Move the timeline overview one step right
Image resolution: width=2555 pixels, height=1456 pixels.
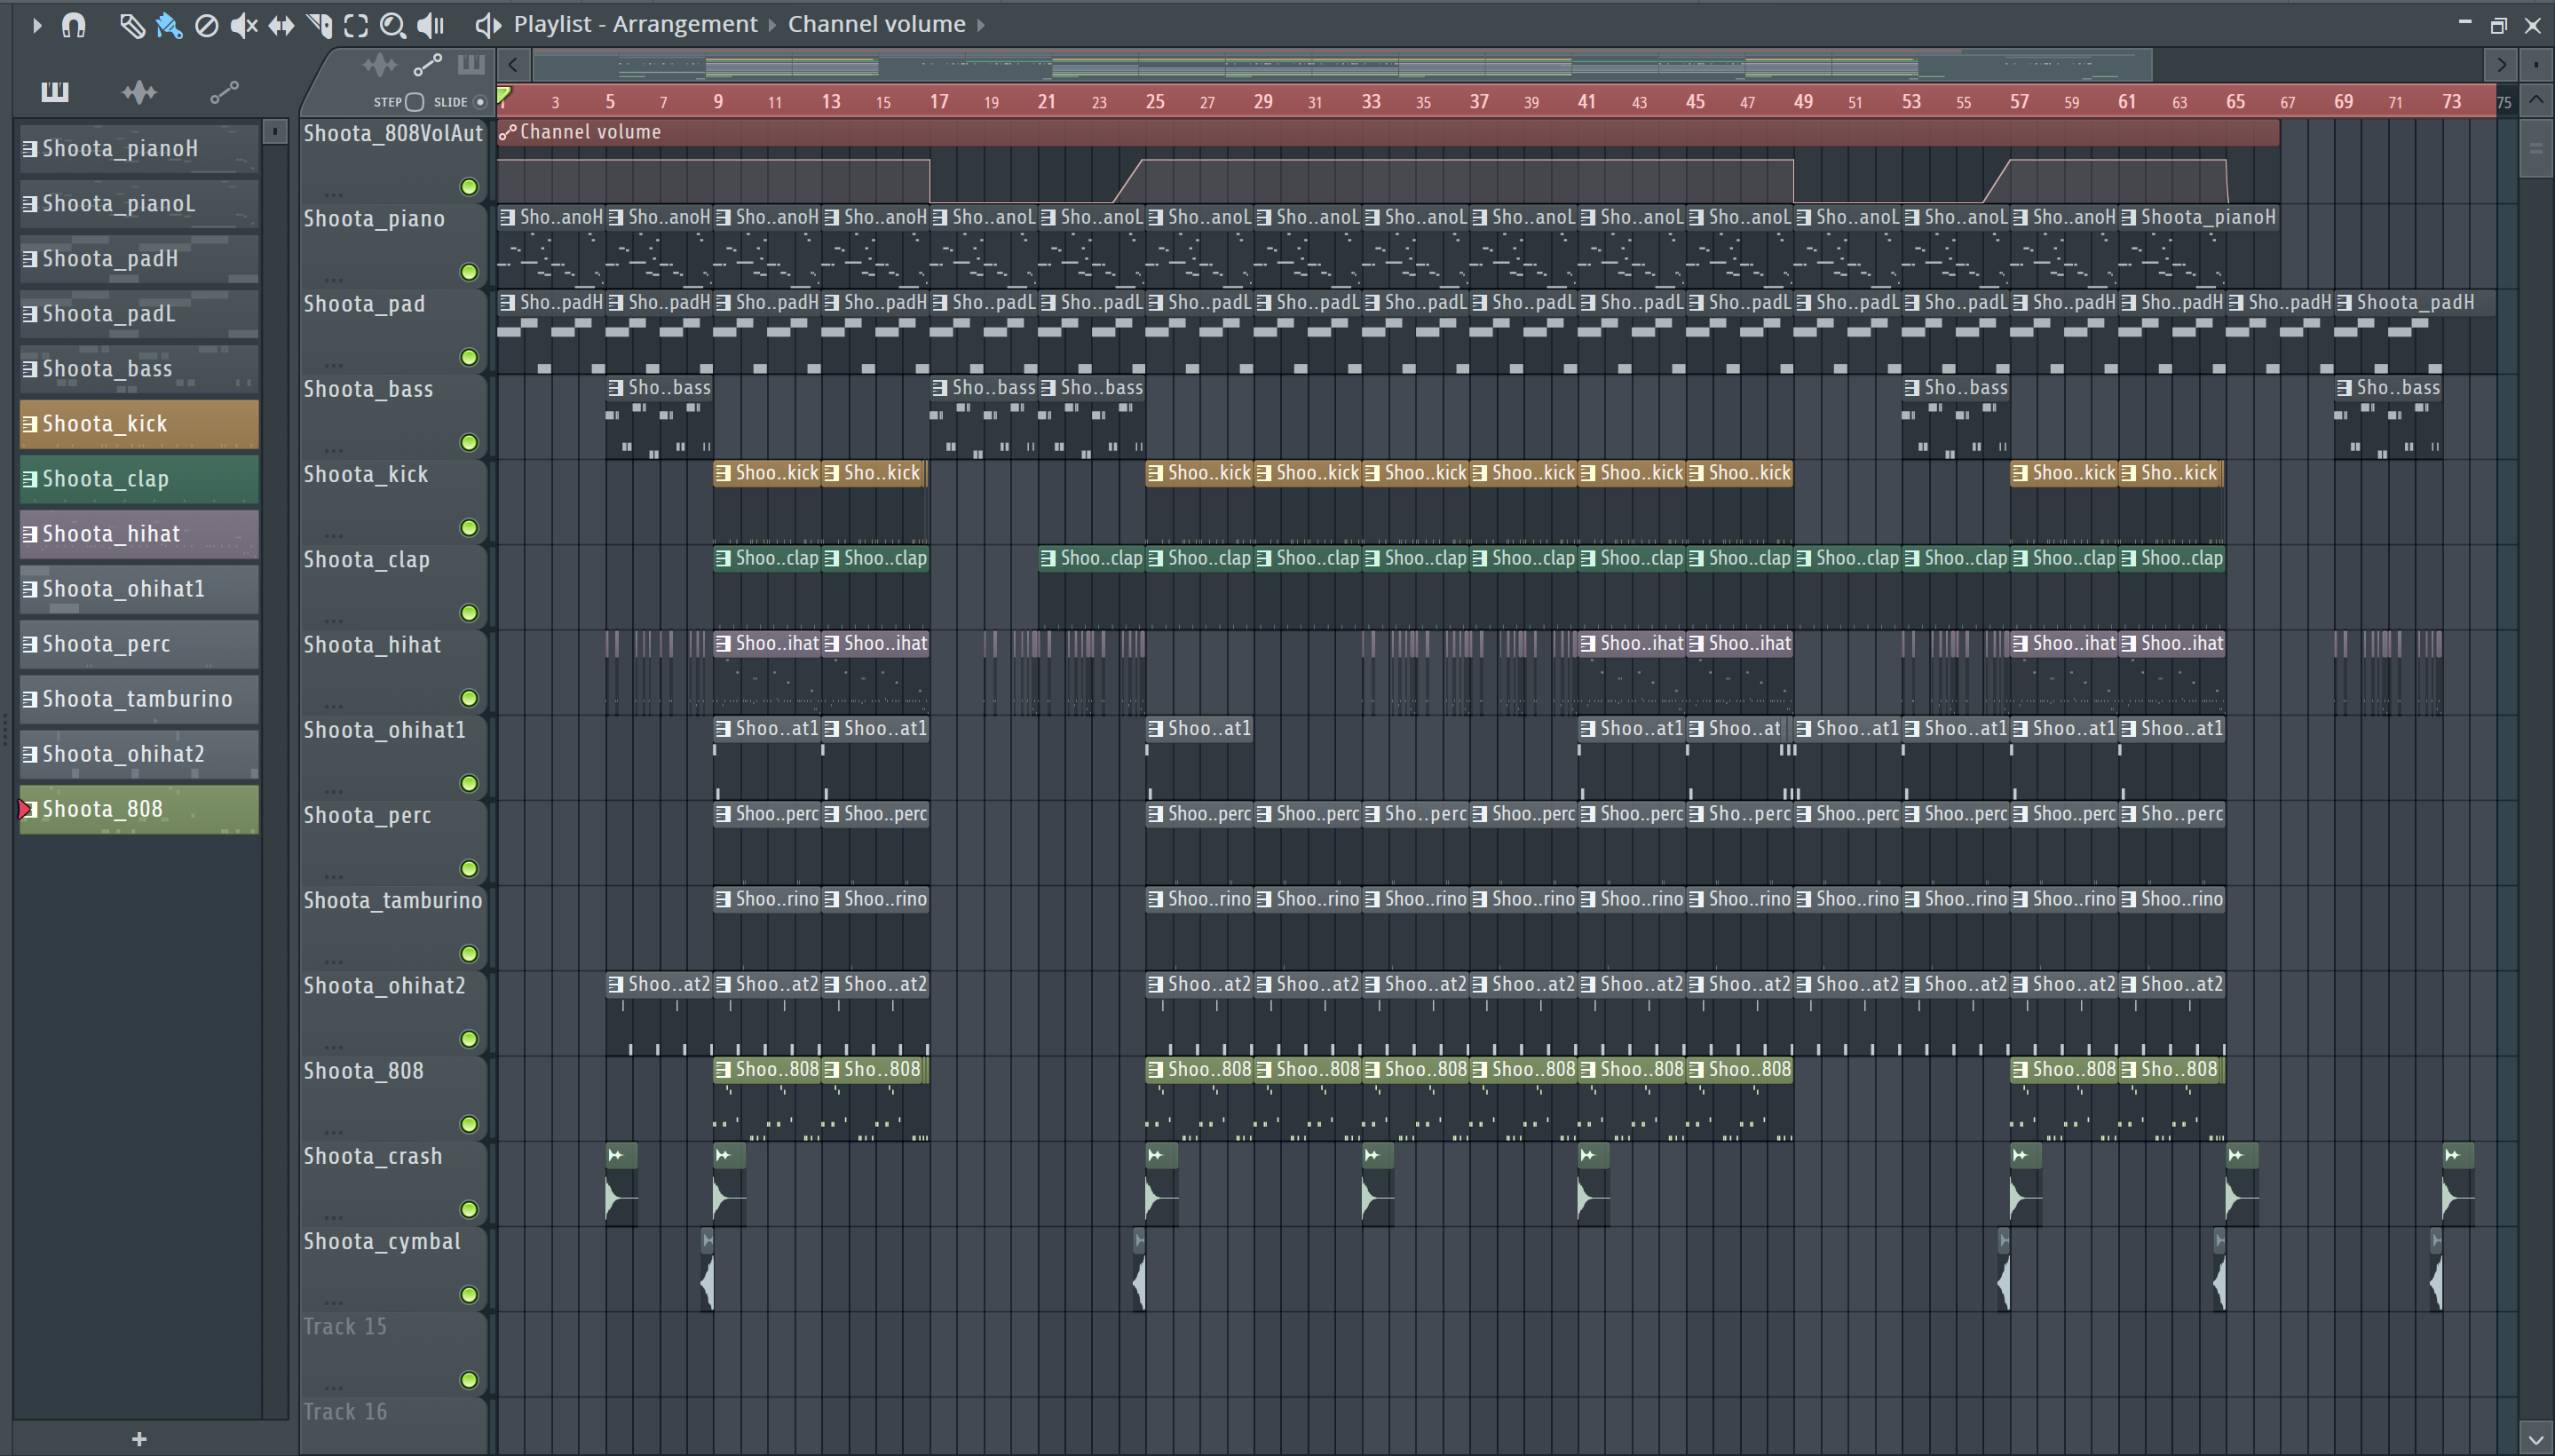2501,66
